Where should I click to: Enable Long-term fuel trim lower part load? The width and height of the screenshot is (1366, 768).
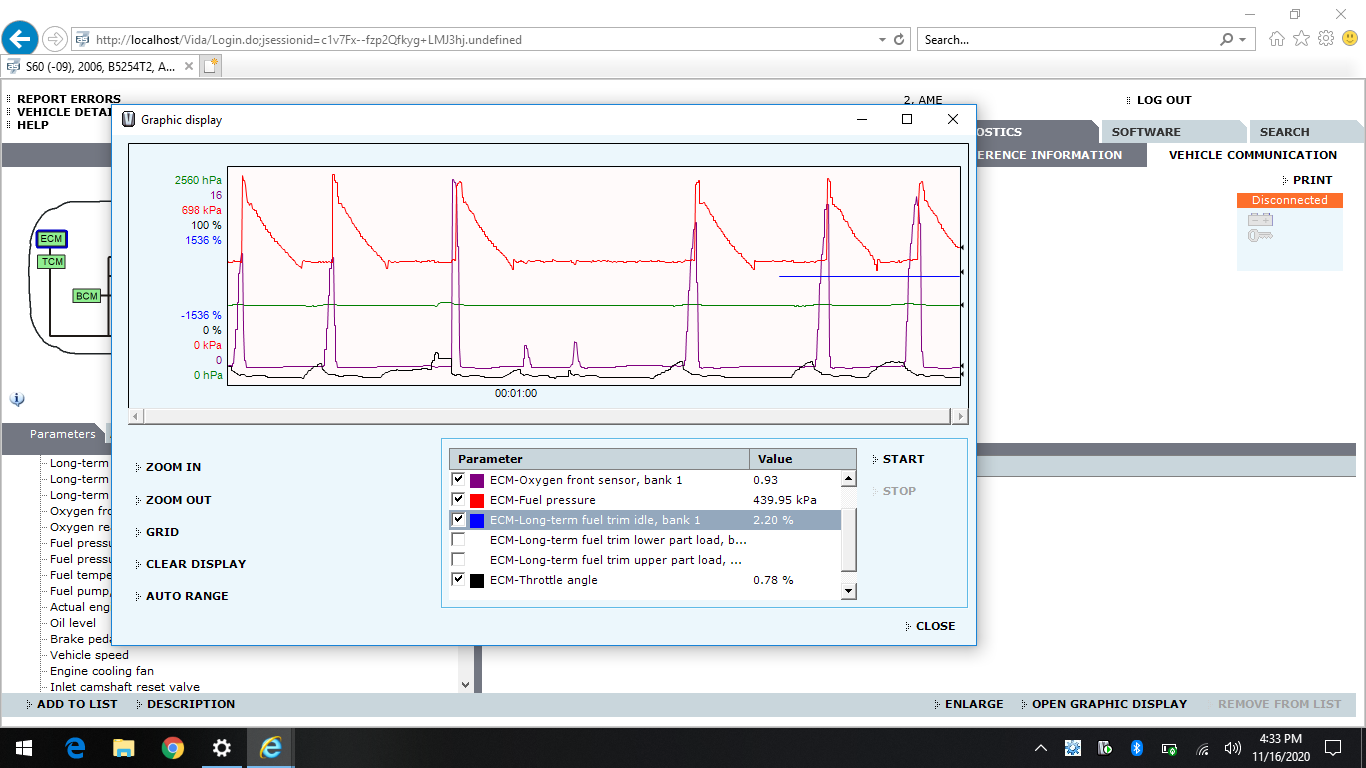tap(459, 540)
